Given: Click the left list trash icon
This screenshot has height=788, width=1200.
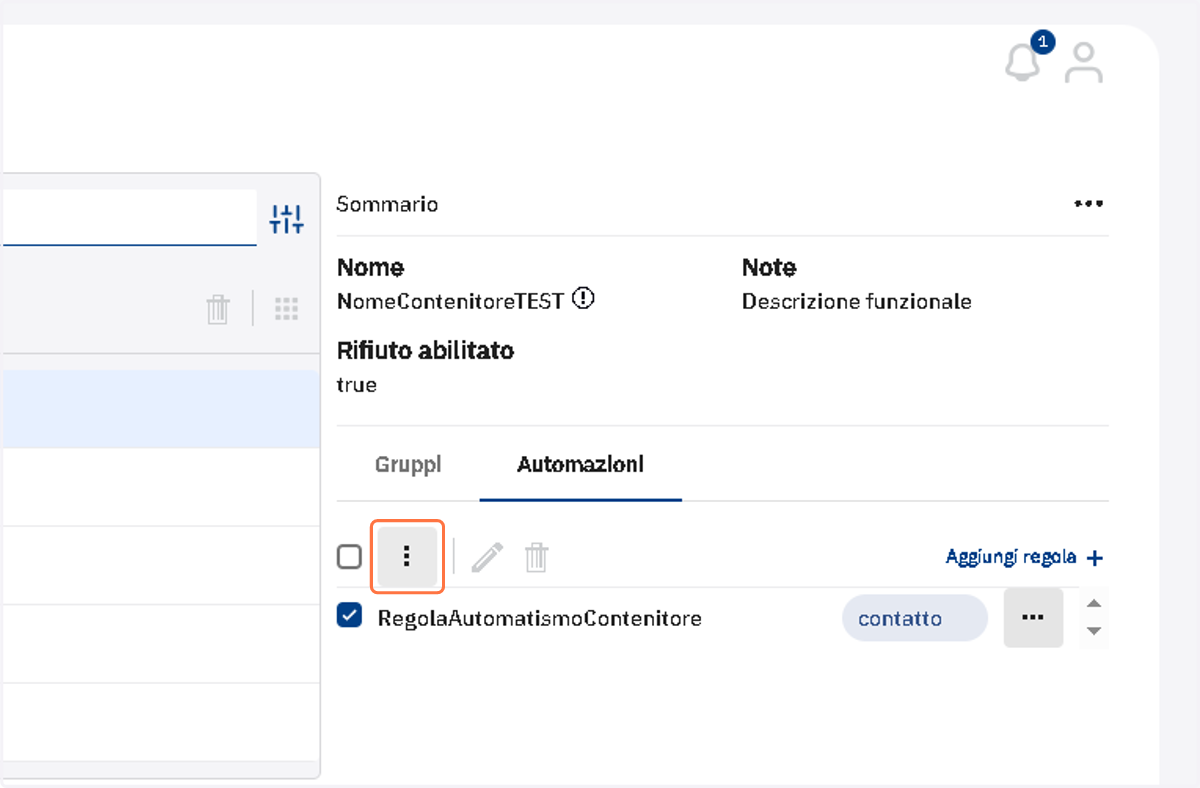Looking at the screenshot, I should [x=218, y=309].
